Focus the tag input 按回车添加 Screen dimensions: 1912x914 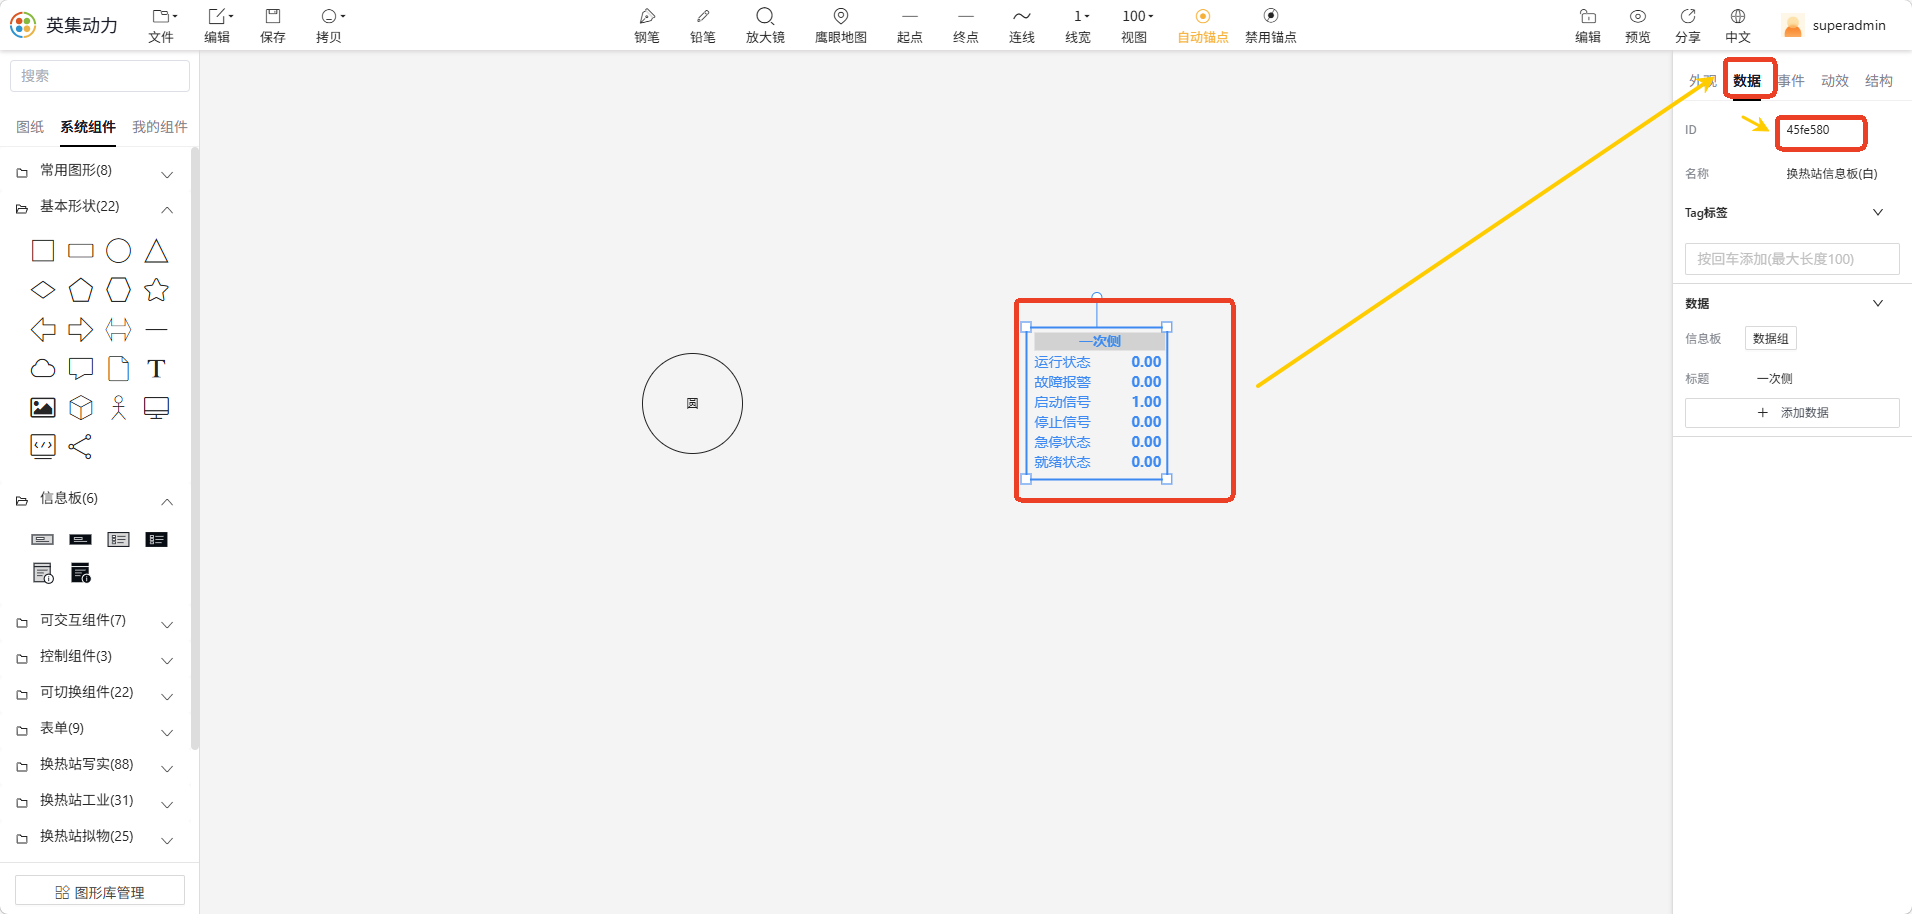point(1792,259)
